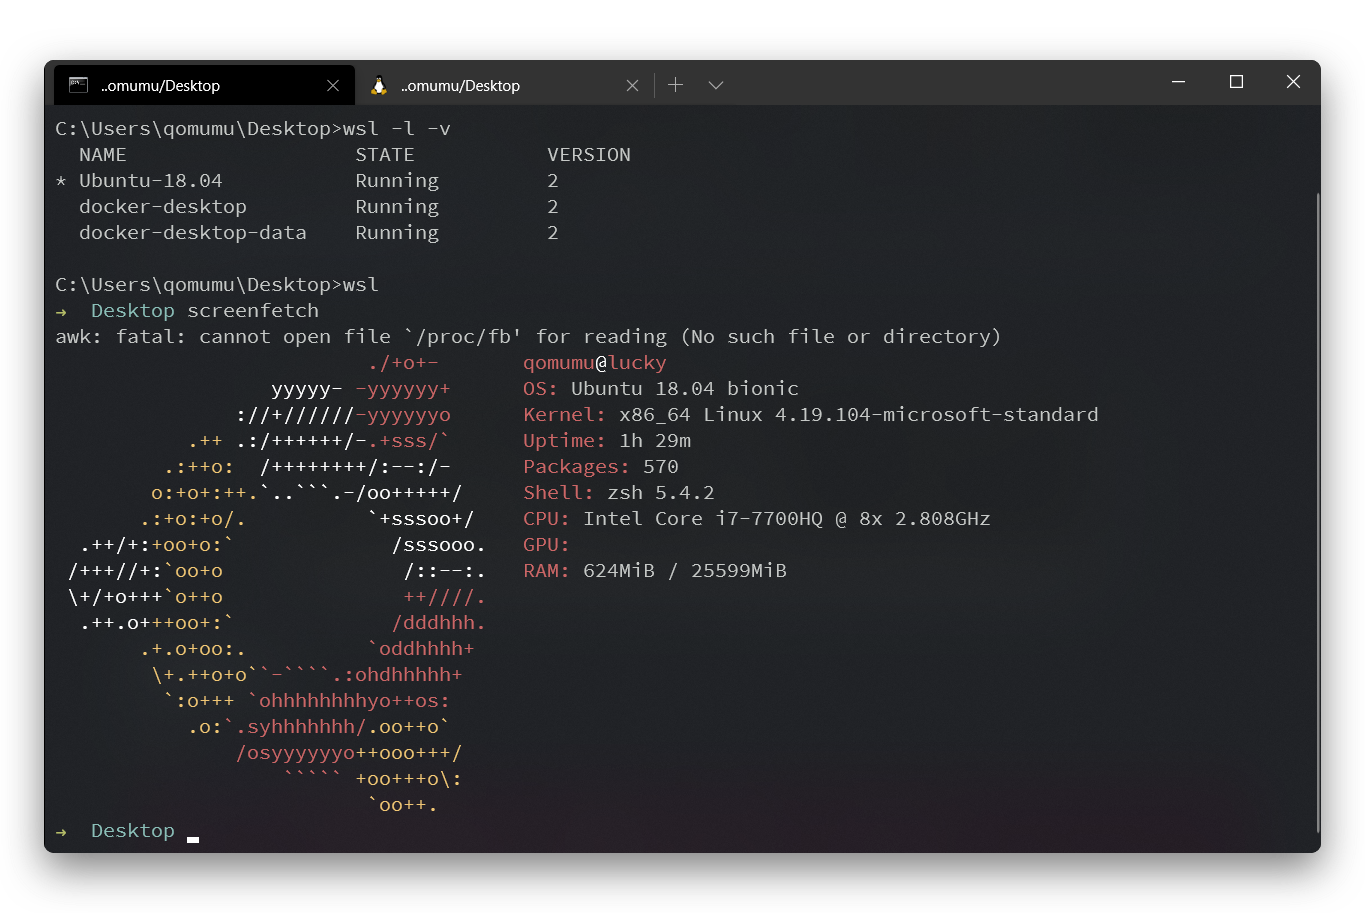
Task: Close the second Linux penguin tab
Action: pyautogui.click(x=632, y=86)
